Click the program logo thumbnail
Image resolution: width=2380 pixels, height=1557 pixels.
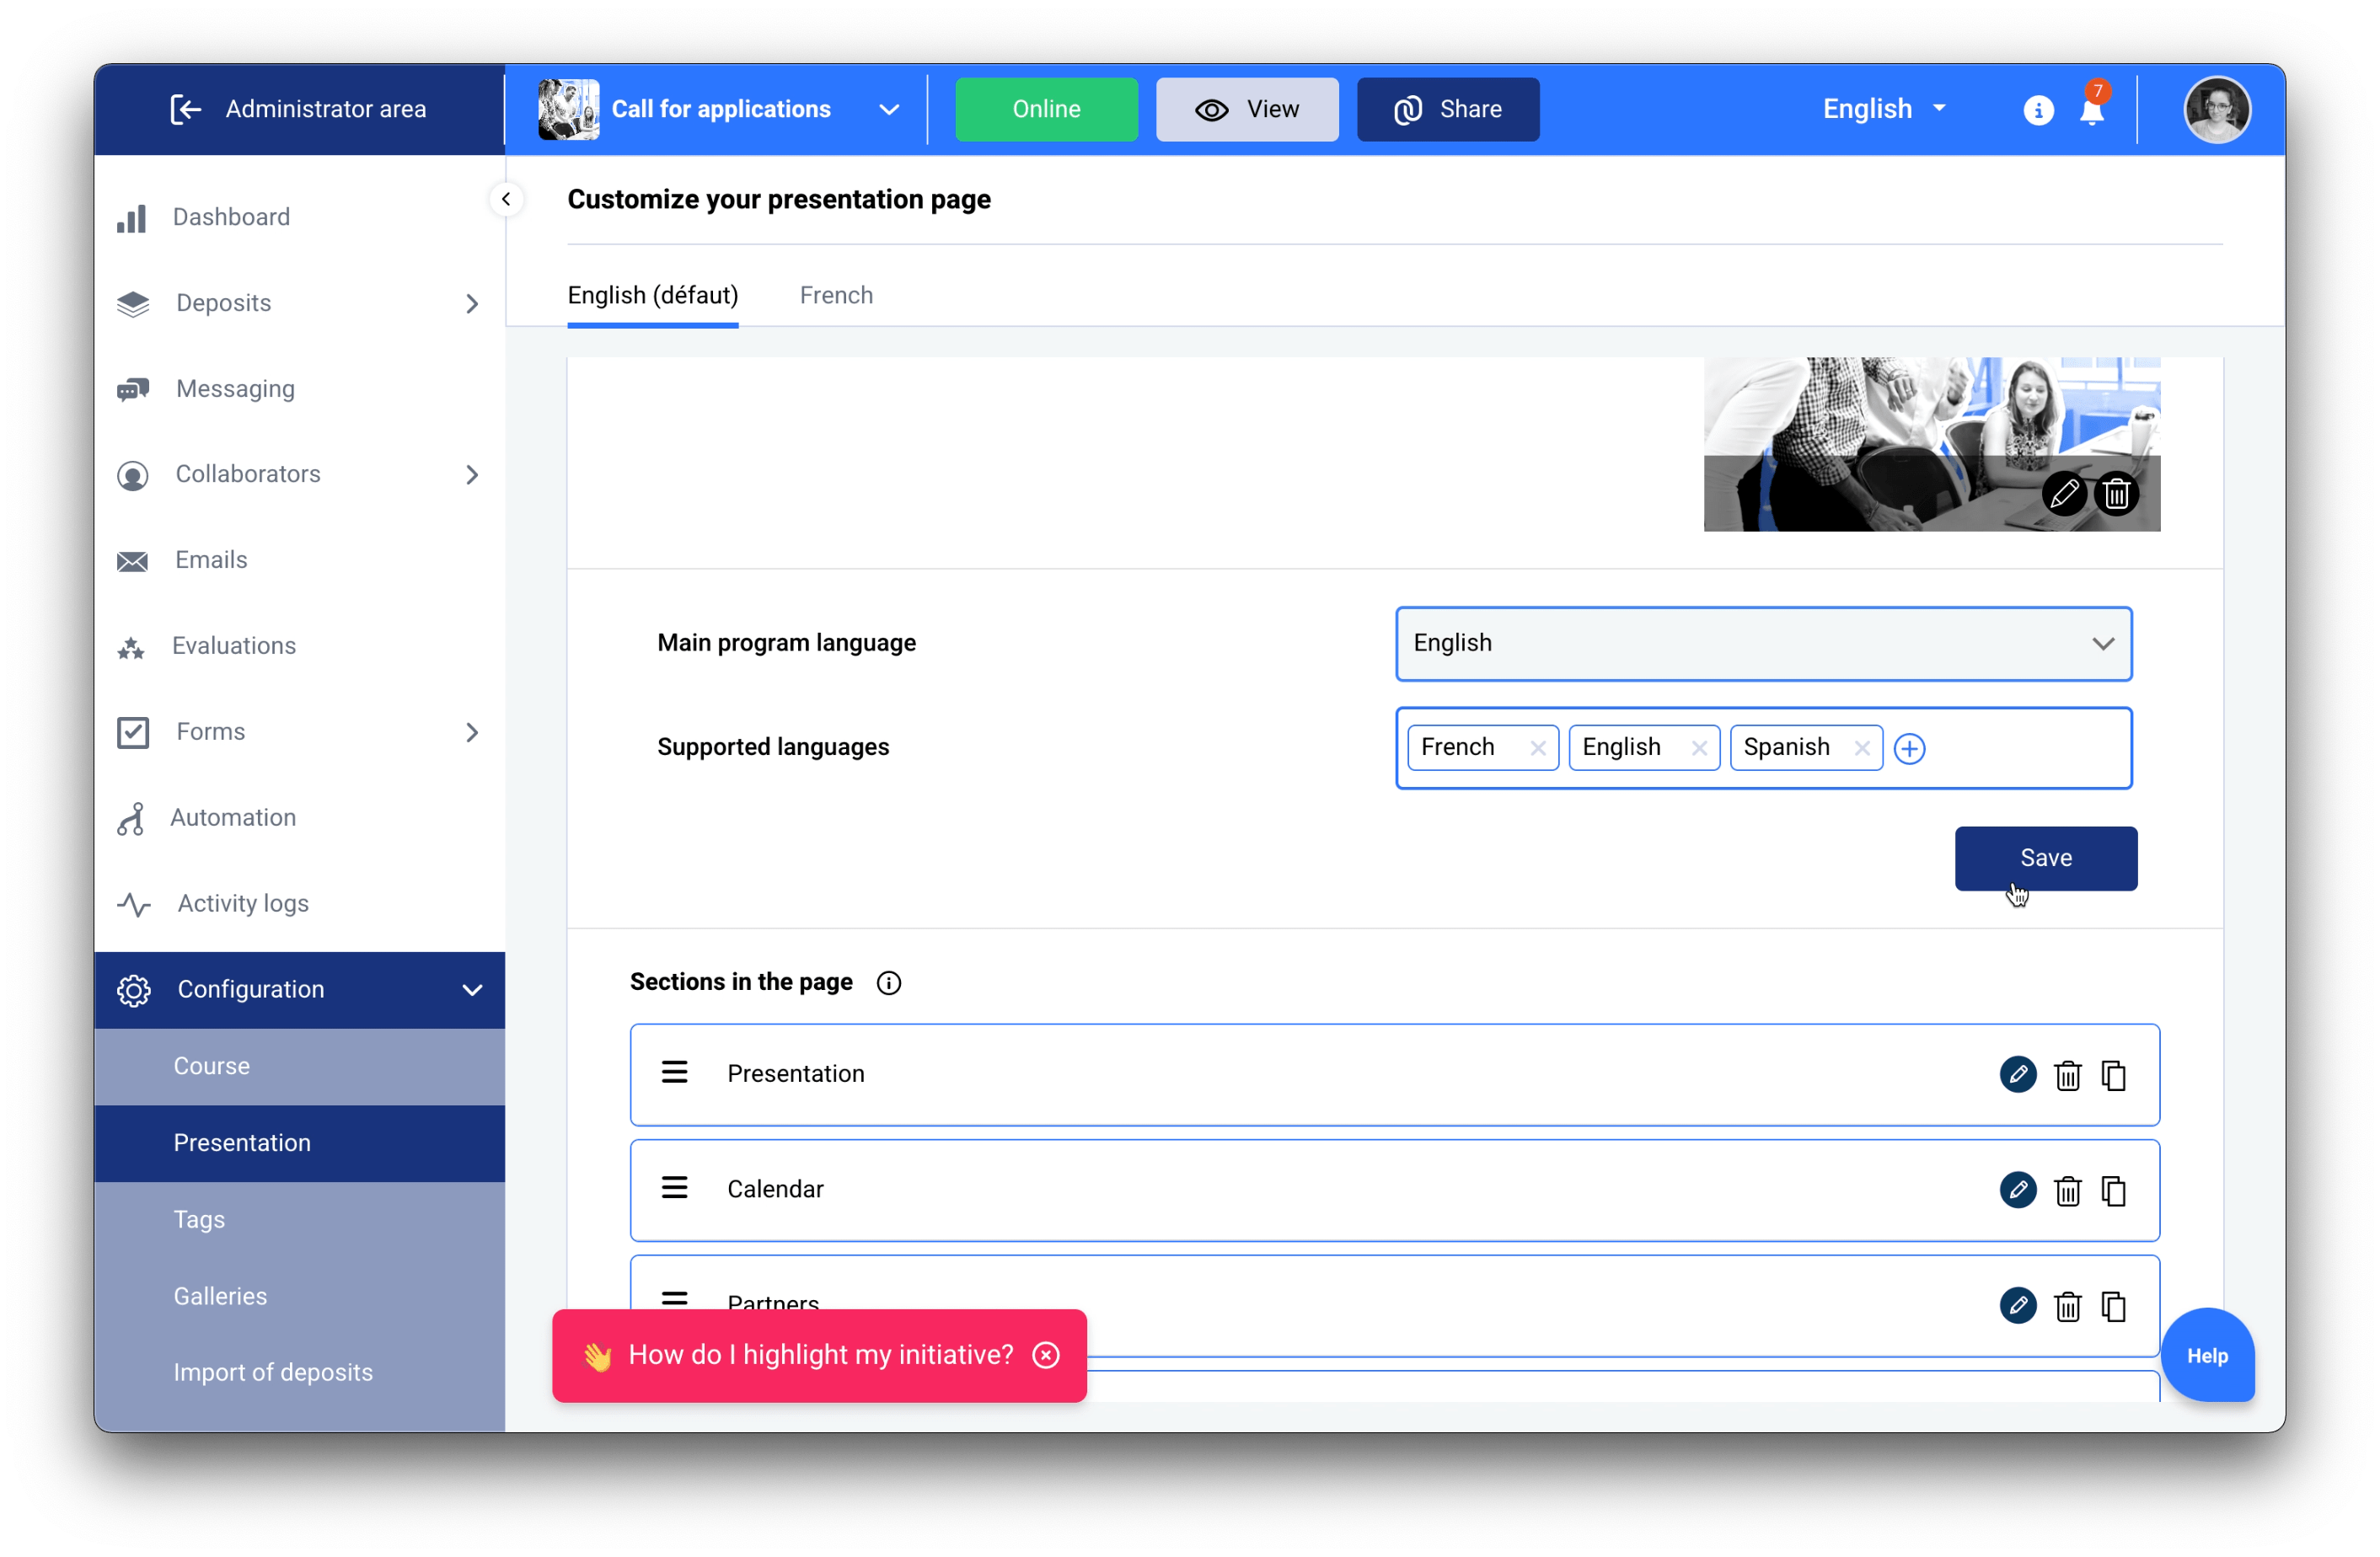coord(568,109)
